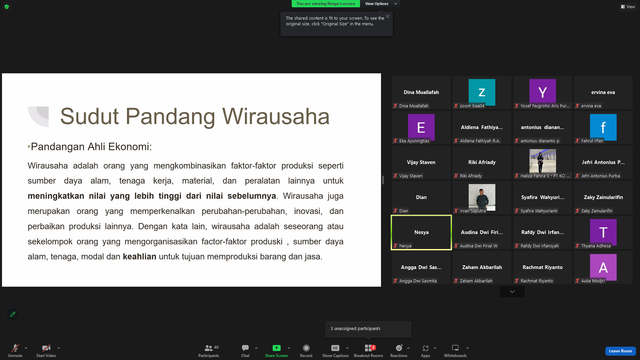Toggle Show Captions
Image resolution: width=640 pixels, height=360 pixels.
click(335, 350)
